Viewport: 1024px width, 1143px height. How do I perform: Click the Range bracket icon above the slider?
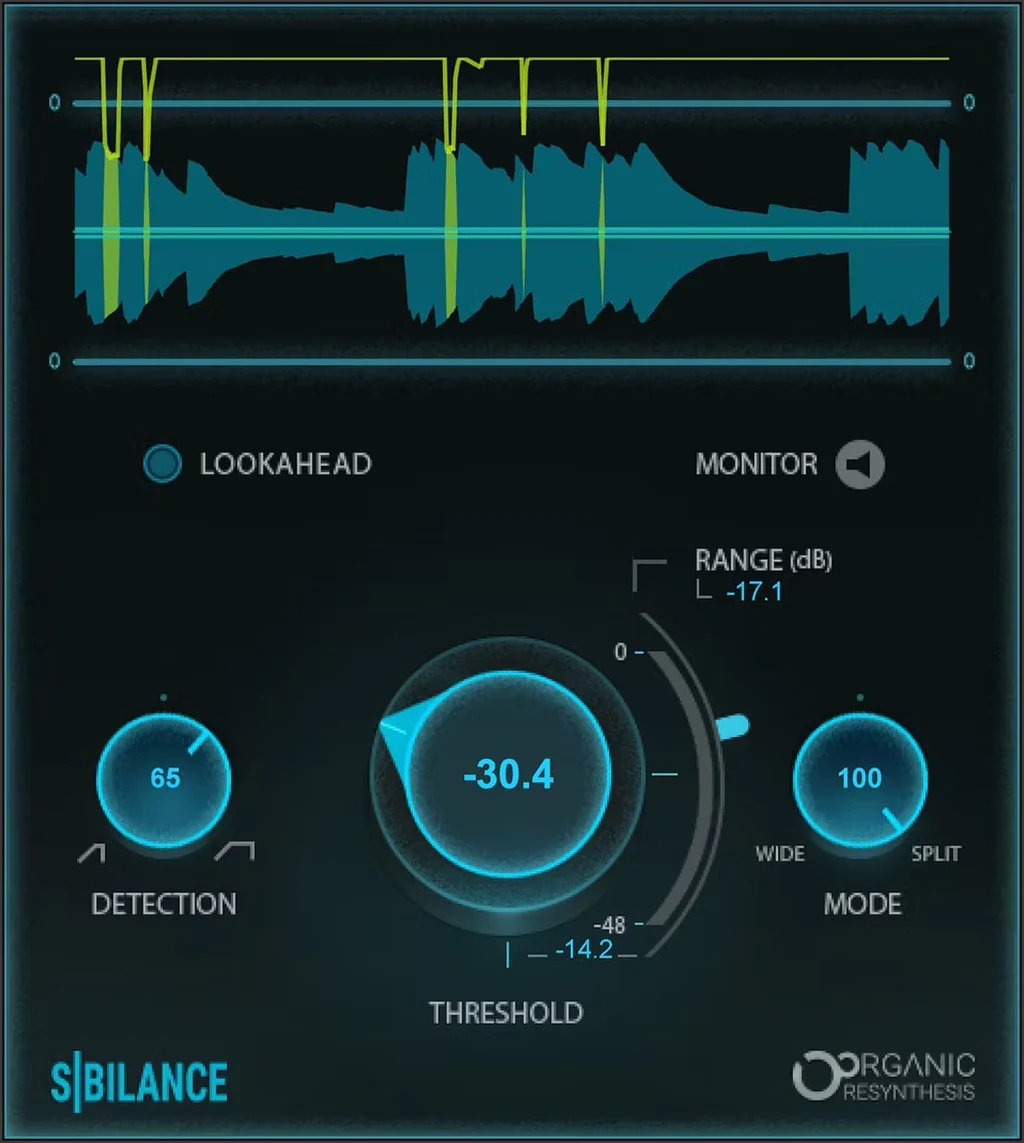click(649, 574)
